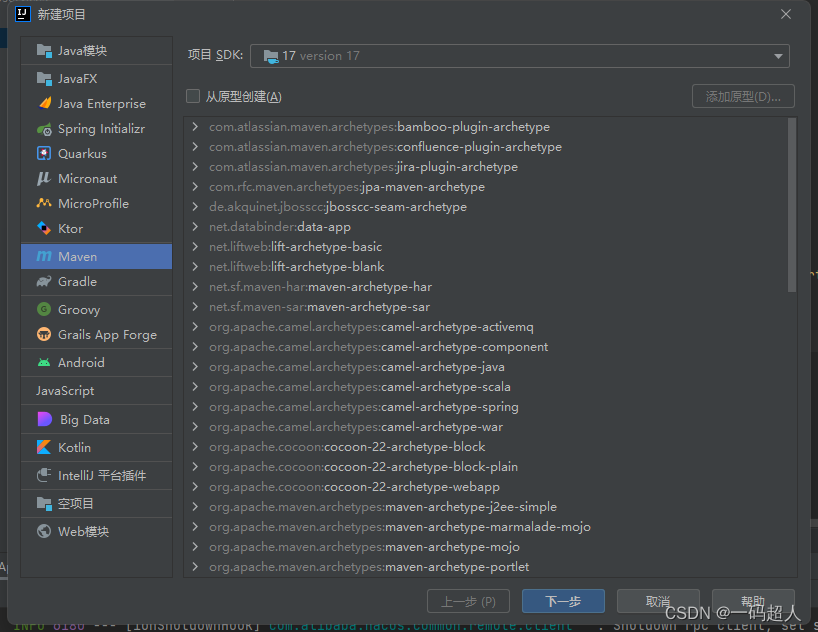
Task: Click the Micronaut mu icon
Action: click(x=44, y=178)
